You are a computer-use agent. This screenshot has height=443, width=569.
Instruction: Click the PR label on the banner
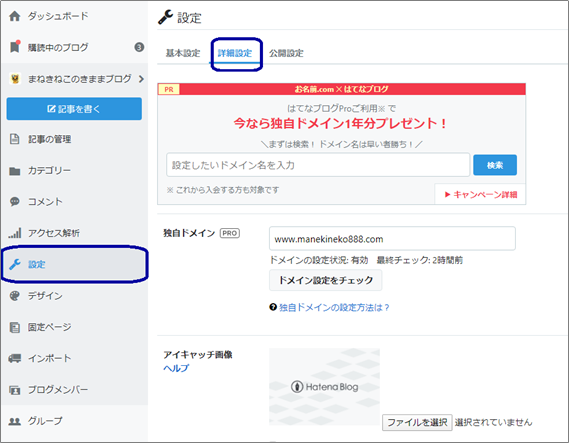point(169,89)
